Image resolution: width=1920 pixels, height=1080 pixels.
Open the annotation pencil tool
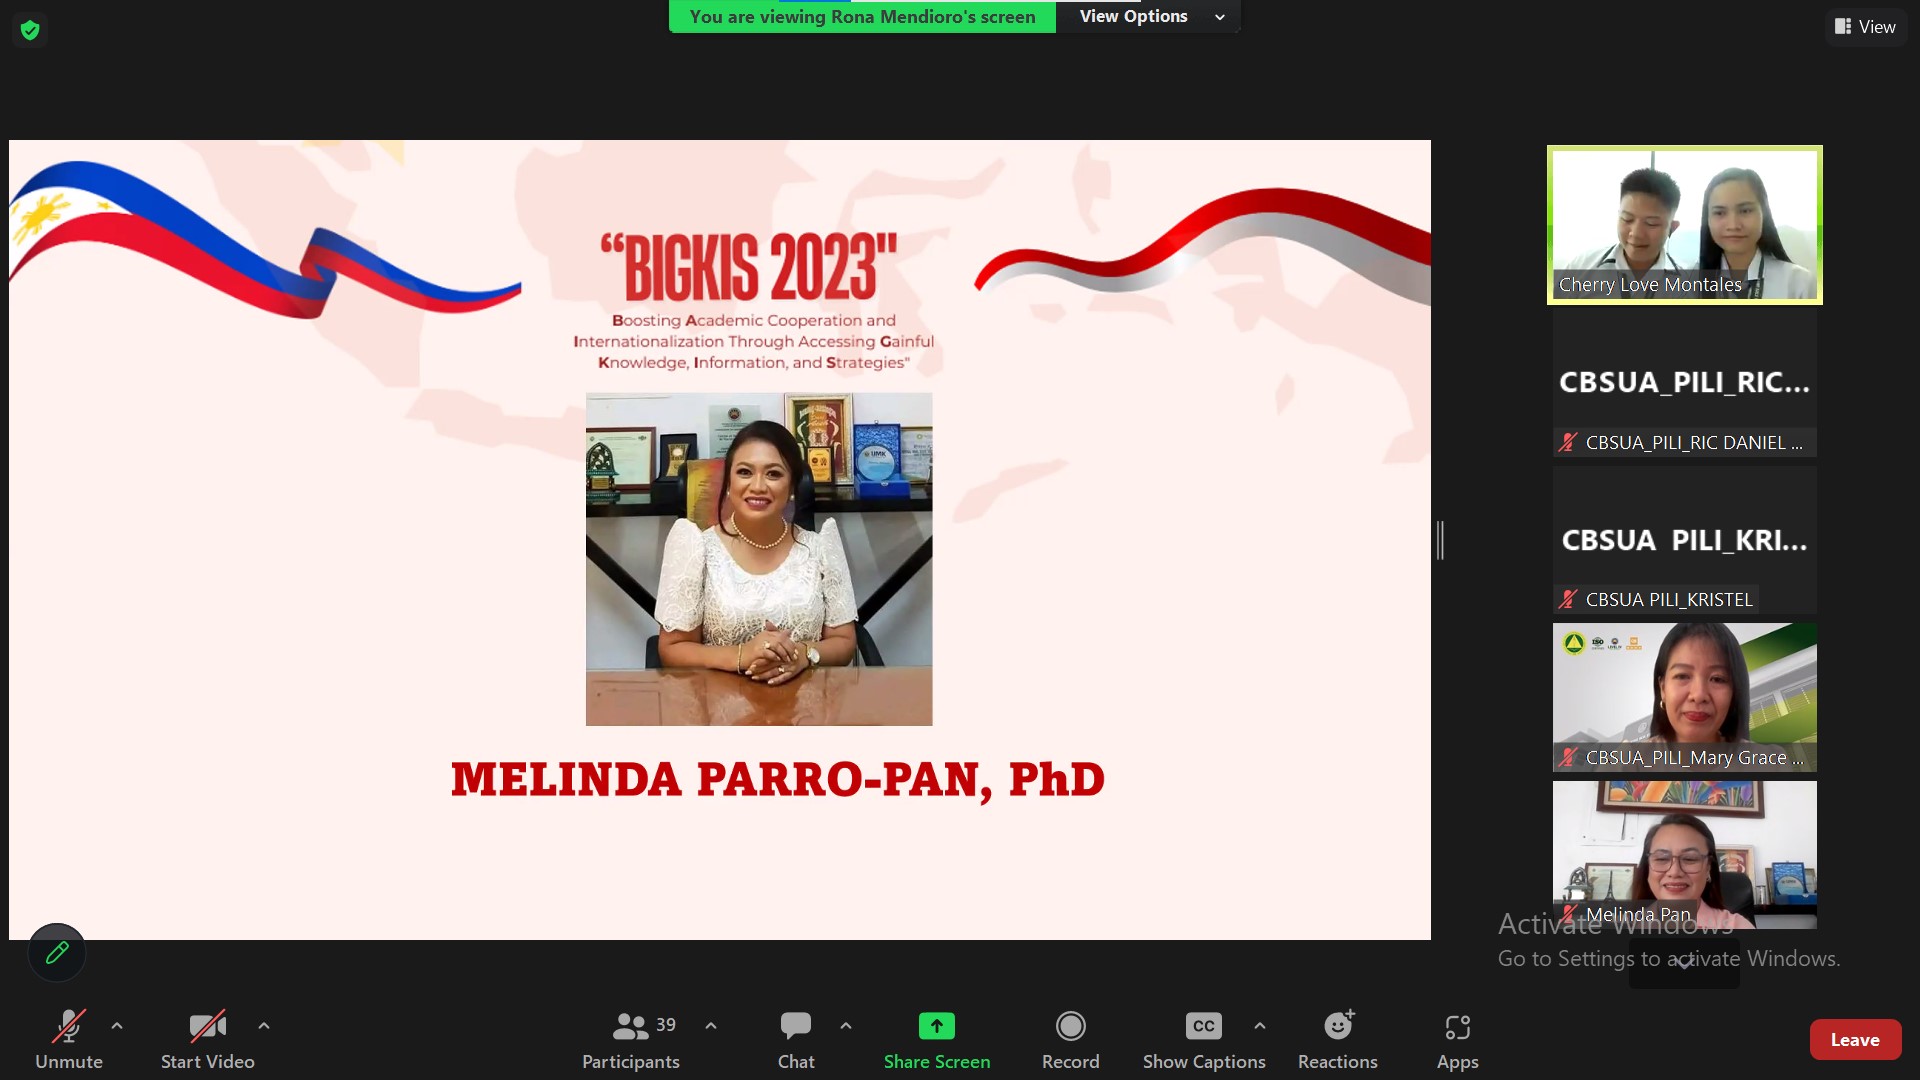(57, 952)
